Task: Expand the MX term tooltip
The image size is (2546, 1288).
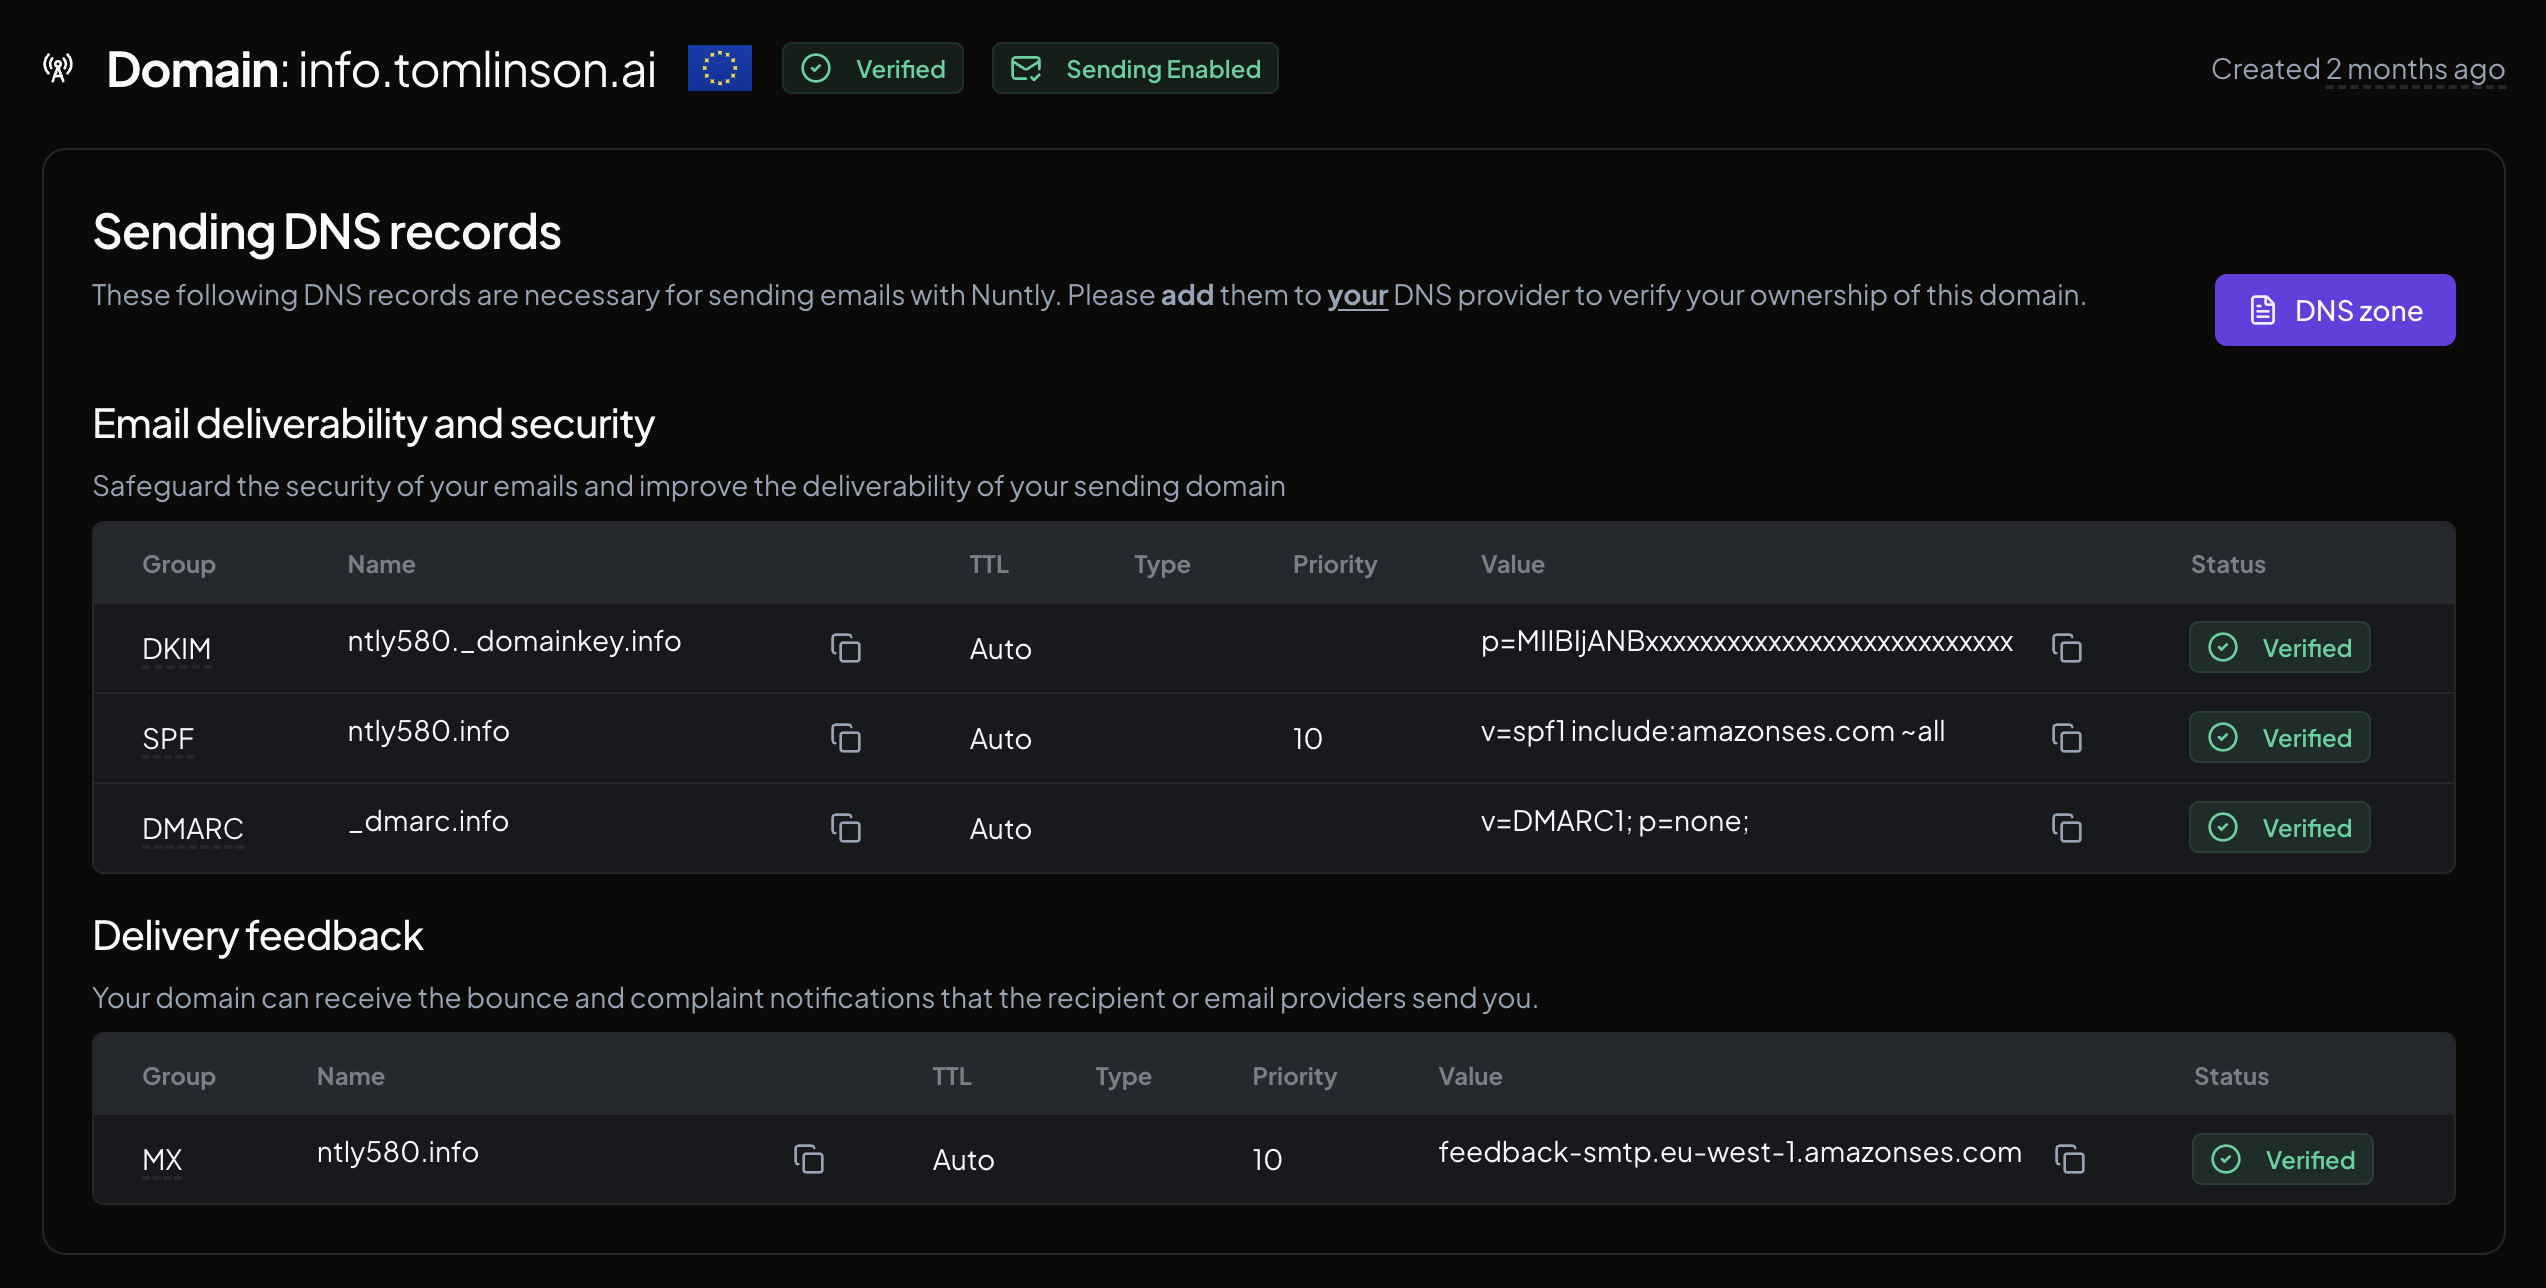Action: pos(162,1159)
